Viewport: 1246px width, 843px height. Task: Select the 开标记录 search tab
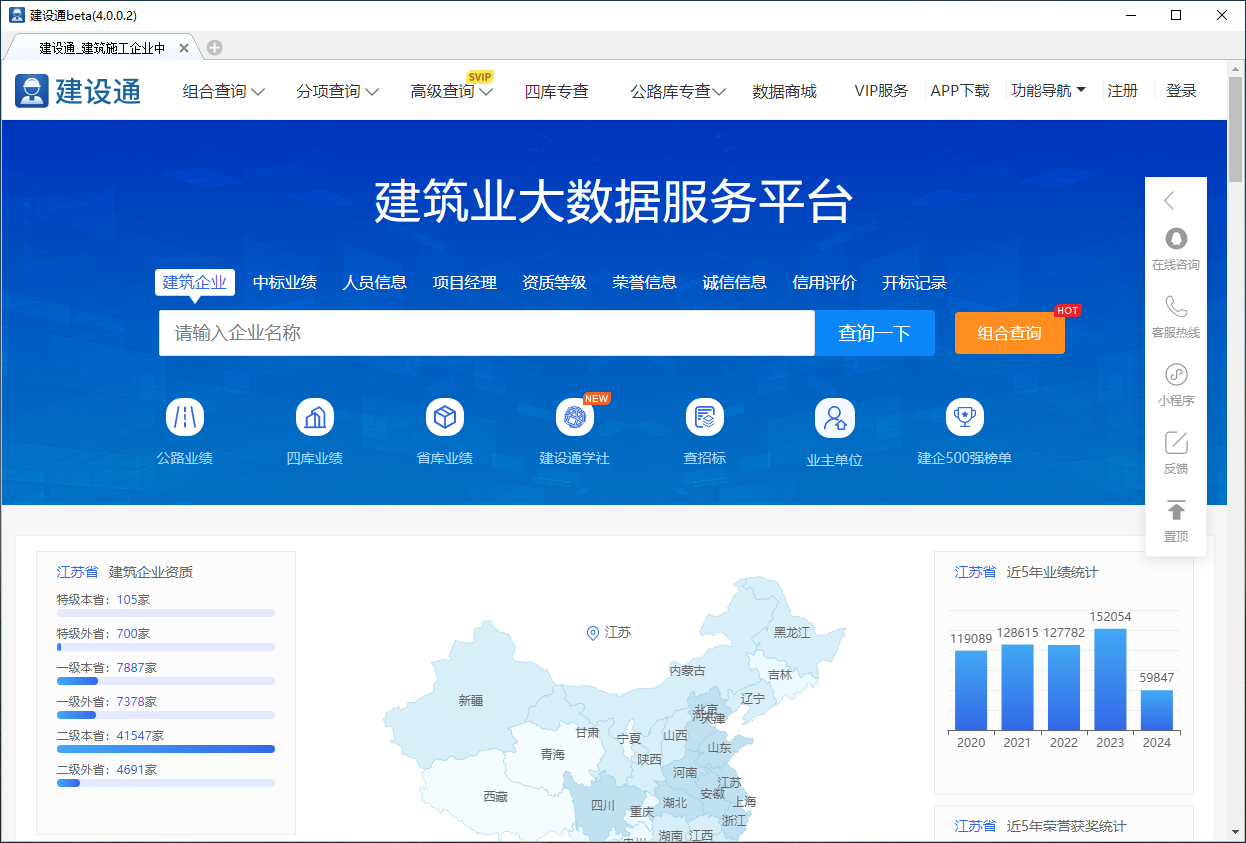pyautogui.click(x=915, y=282)
